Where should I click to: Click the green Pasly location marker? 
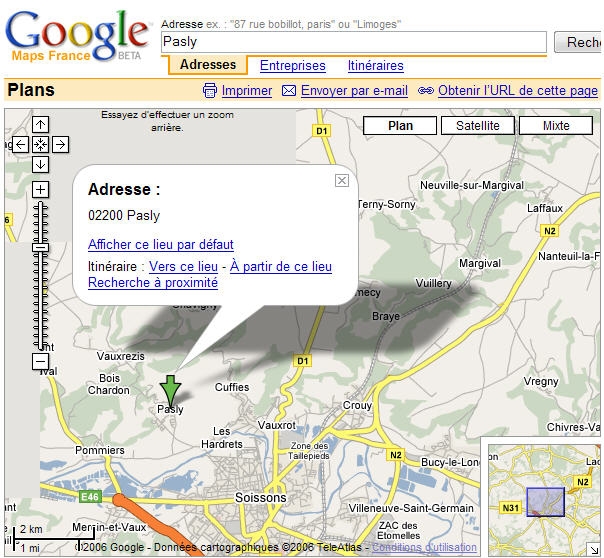point(170,390)
